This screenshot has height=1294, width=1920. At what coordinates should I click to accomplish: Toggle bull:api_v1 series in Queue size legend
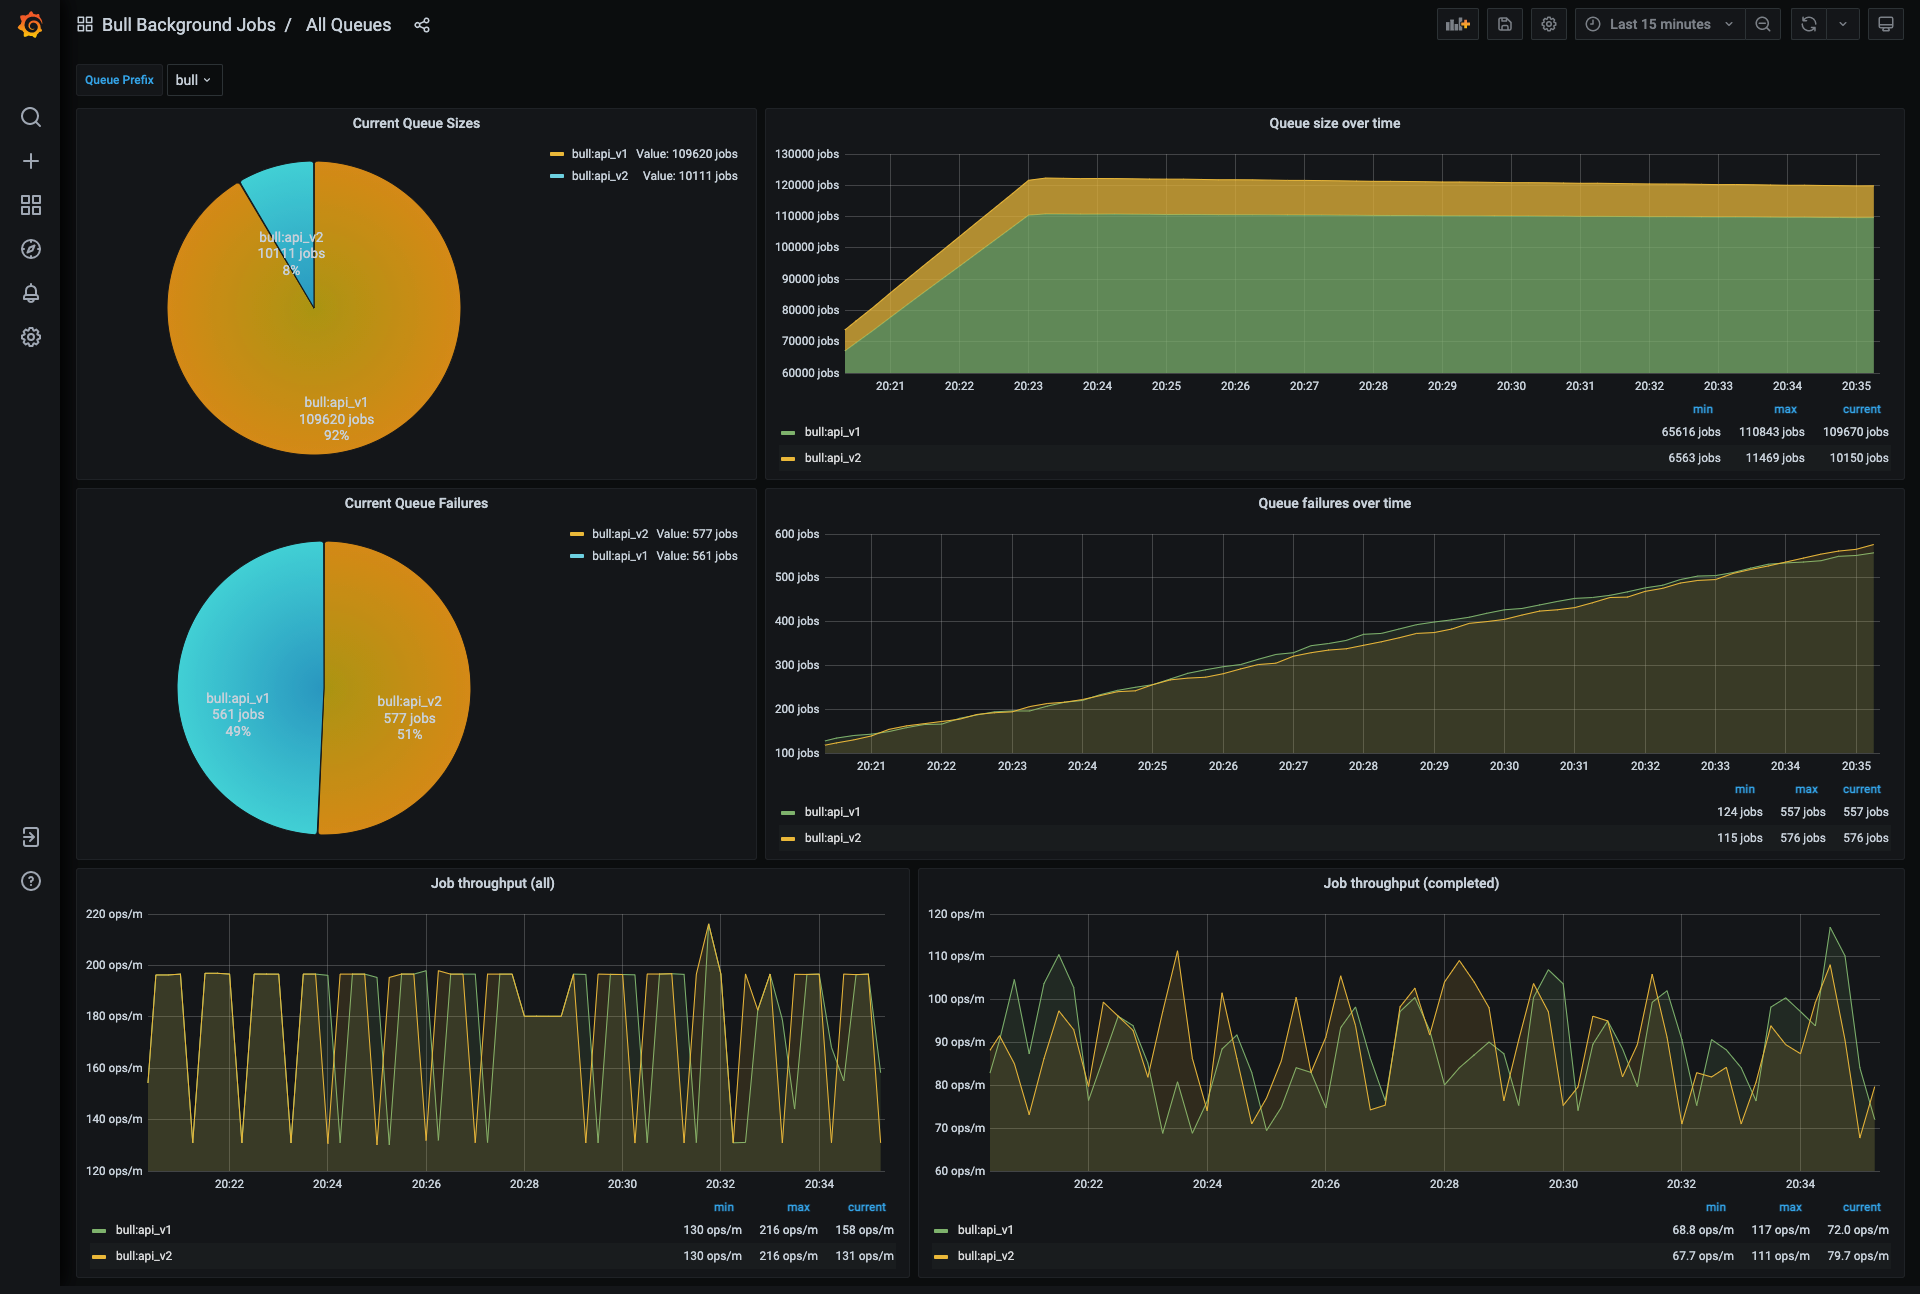(832, 432)
